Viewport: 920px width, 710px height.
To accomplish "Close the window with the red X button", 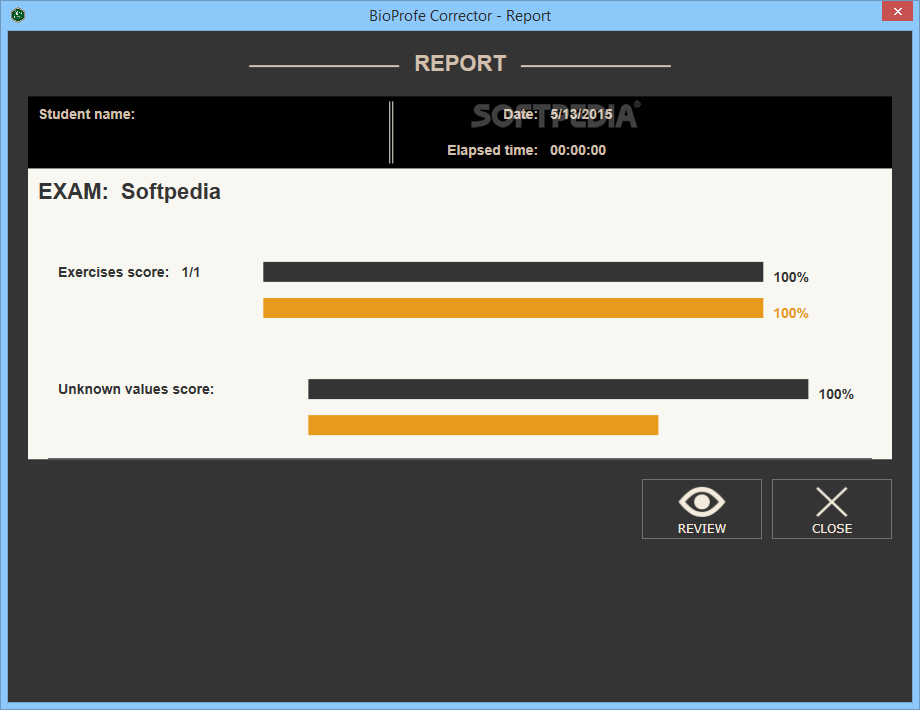I will [897, 11].
